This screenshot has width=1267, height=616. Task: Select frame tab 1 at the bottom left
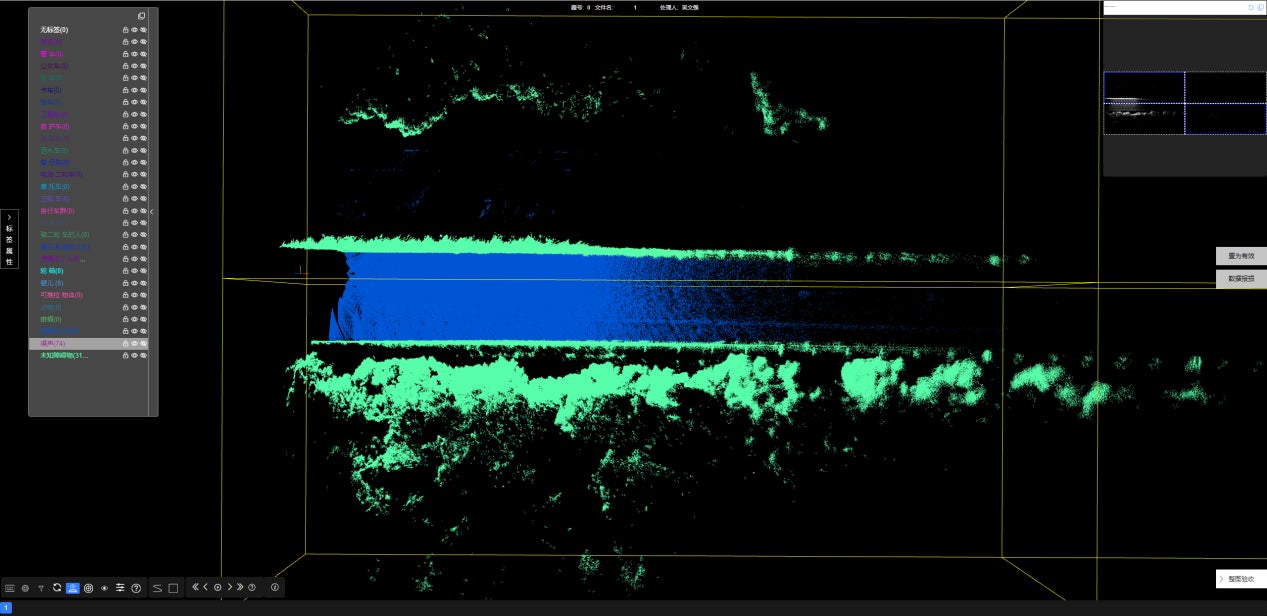point(6,608)
